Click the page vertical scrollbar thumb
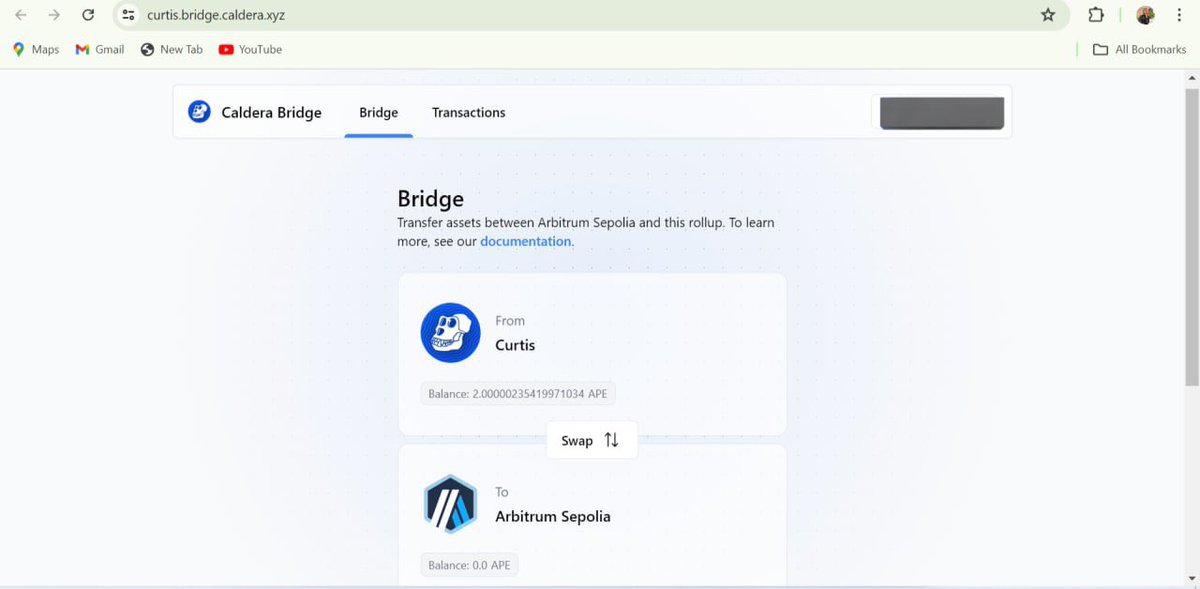 coord(1192,238)
